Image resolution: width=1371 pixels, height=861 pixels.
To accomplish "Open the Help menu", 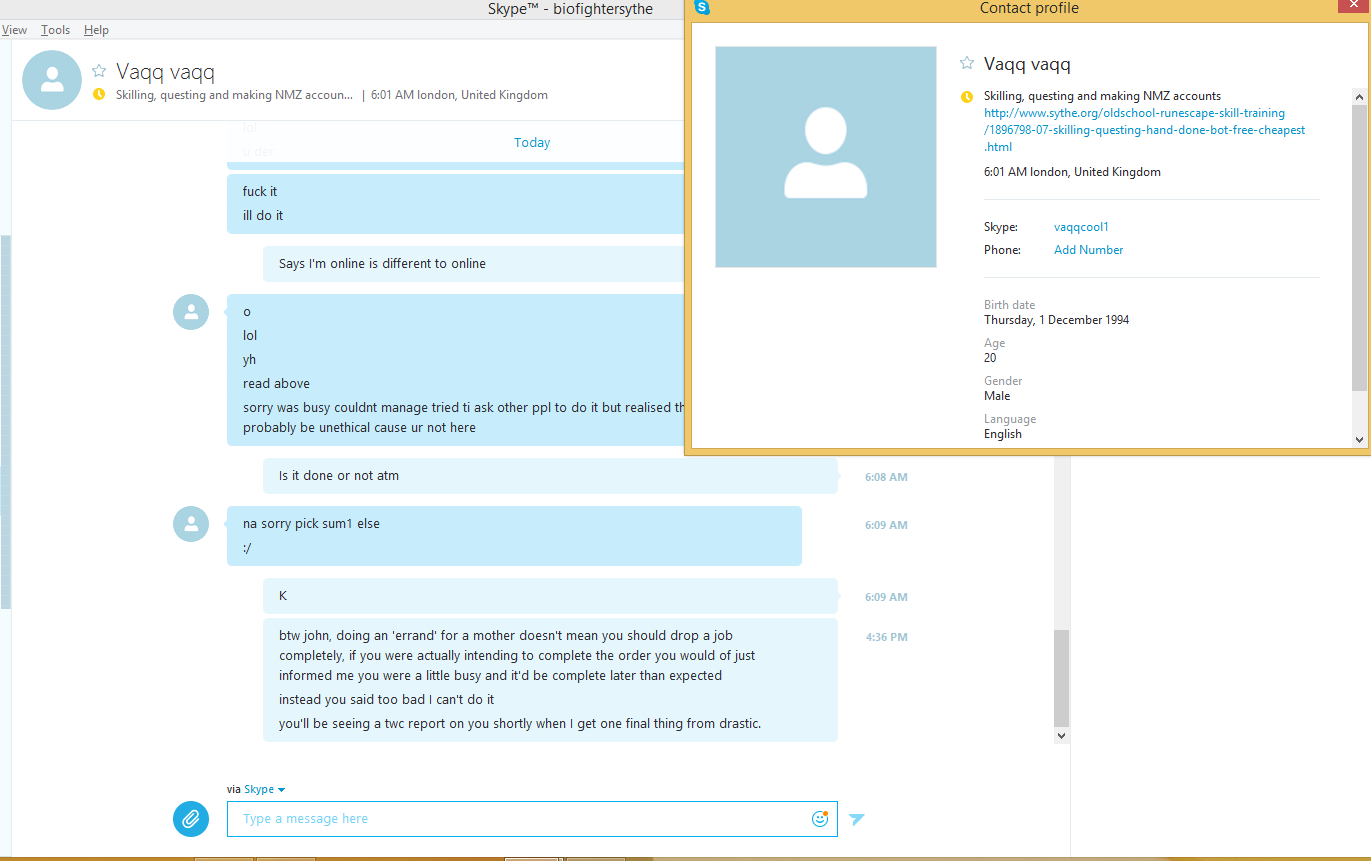I will (96, 30).
